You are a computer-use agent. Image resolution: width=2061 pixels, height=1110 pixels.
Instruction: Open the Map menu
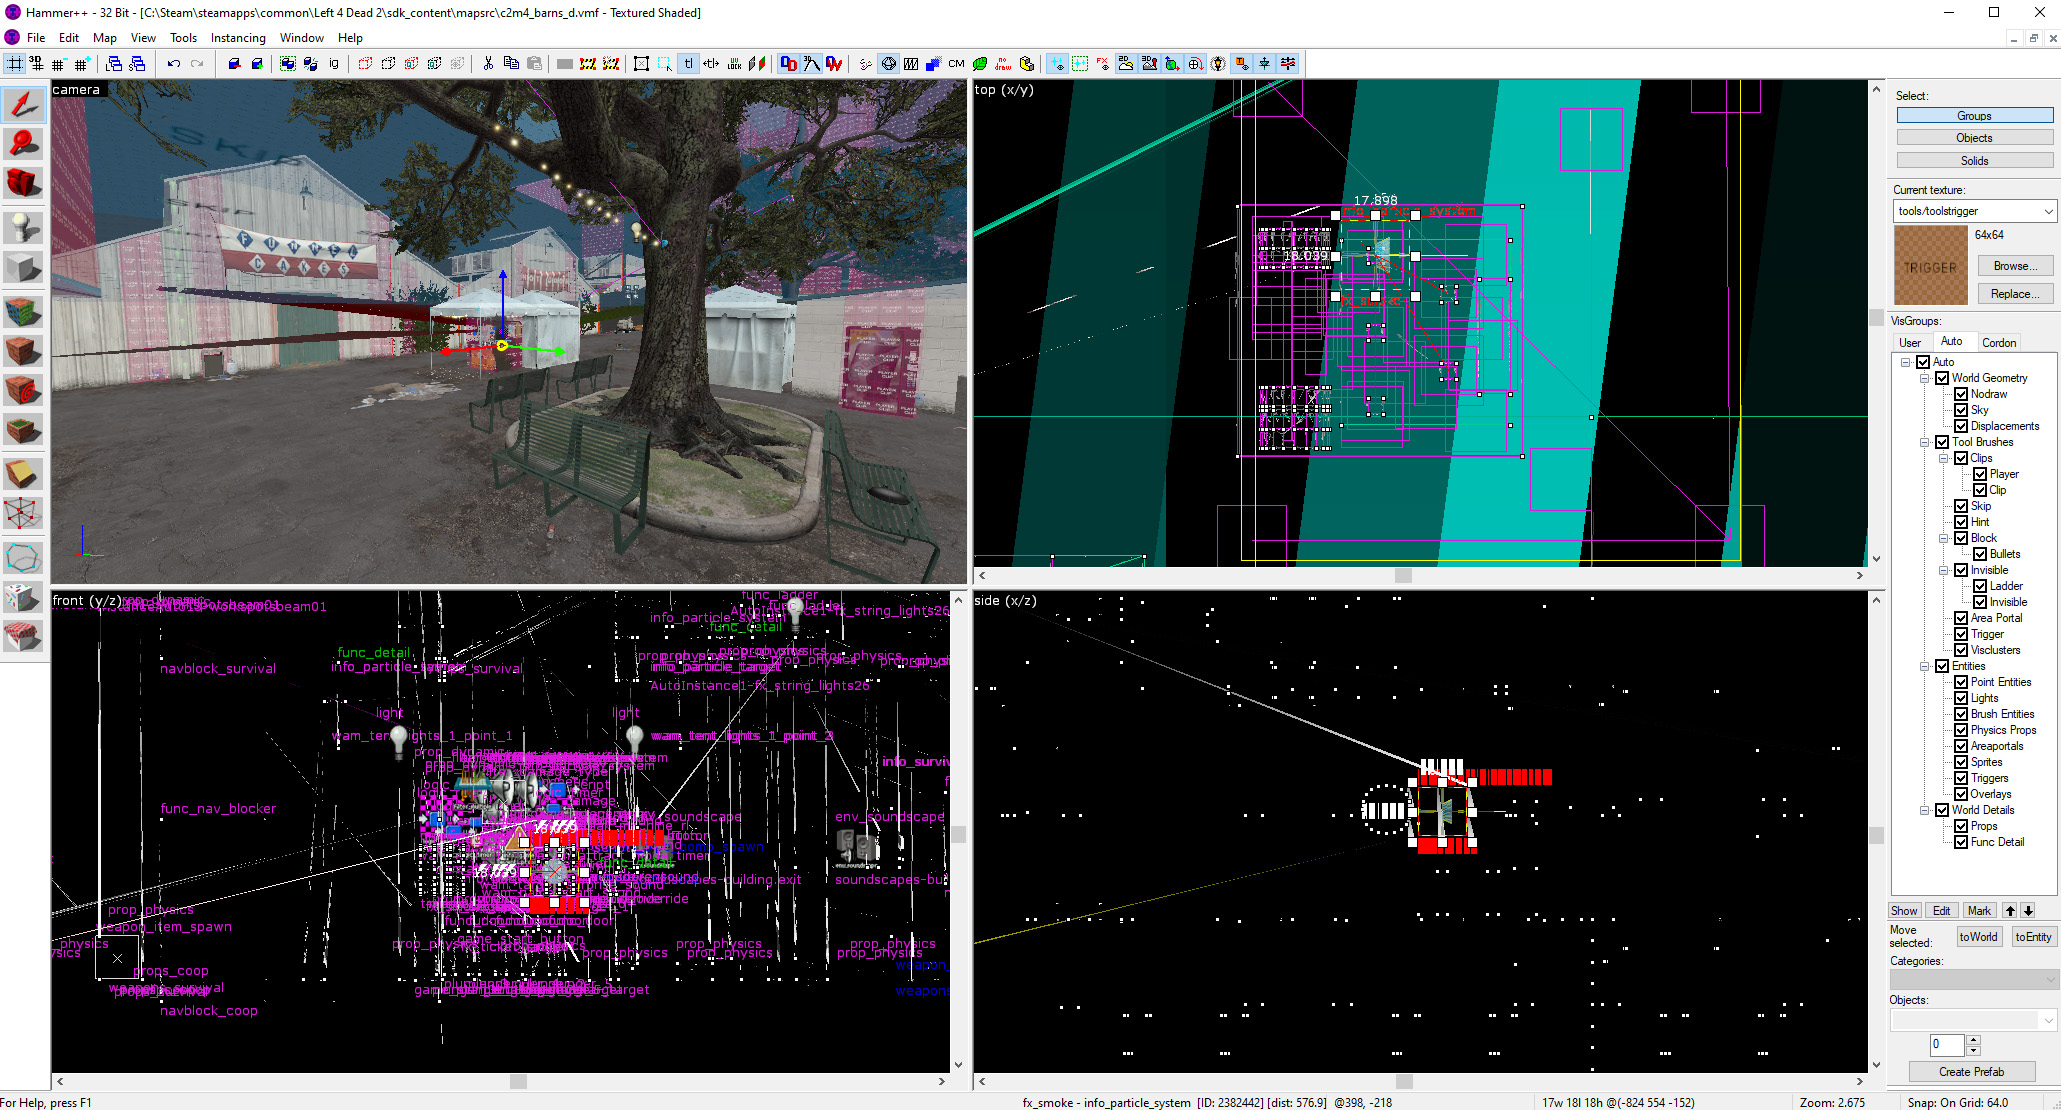coord(105,38)
